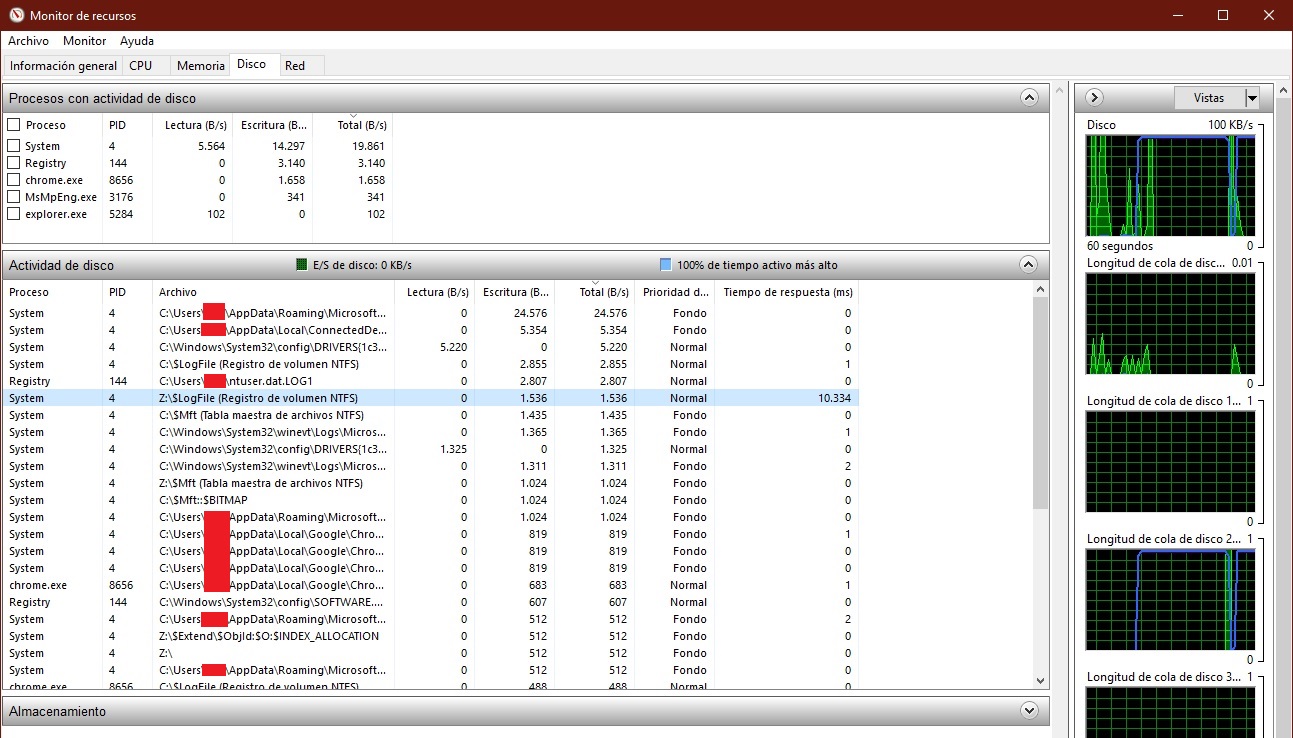Expand the Almacenamiento section

(x=1029, y=711)
